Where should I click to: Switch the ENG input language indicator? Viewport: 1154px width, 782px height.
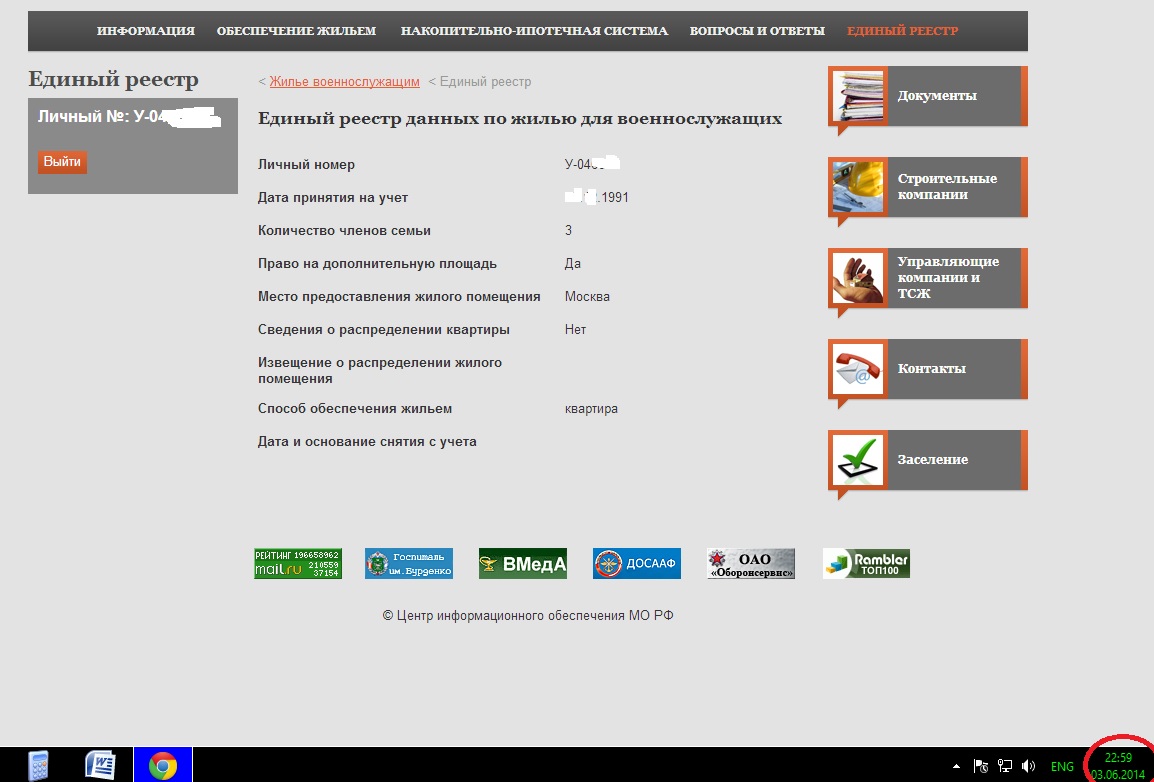(x=1061, y=767)
